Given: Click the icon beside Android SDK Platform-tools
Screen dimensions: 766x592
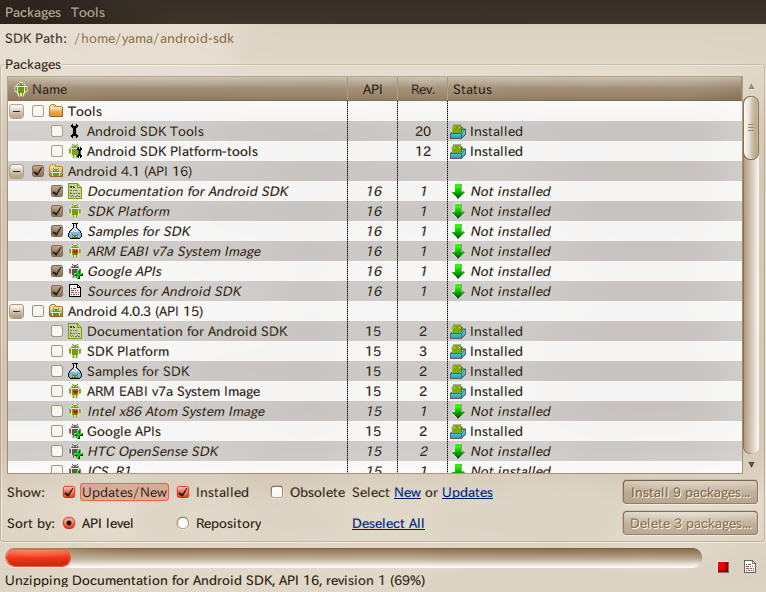Looking at the screenshot, I should pyautogui.click(x=75, y=151).
